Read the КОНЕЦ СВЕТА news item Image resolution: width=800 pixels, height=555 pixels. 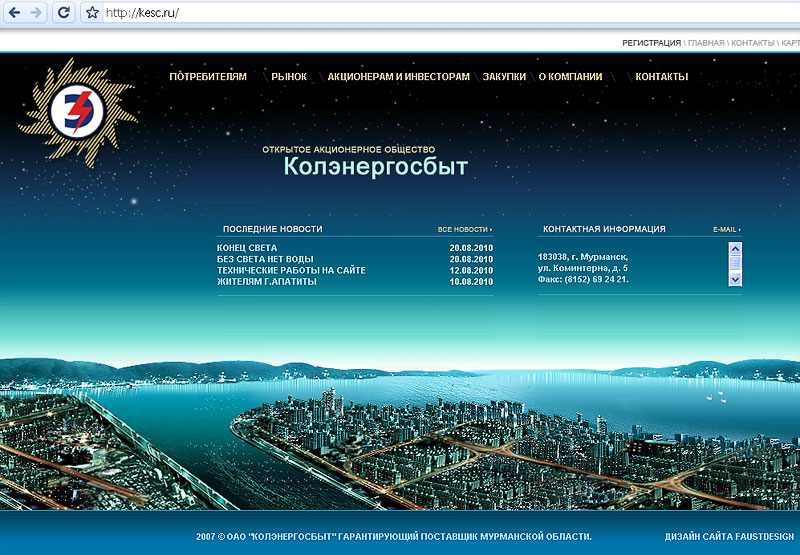[247, 247]
